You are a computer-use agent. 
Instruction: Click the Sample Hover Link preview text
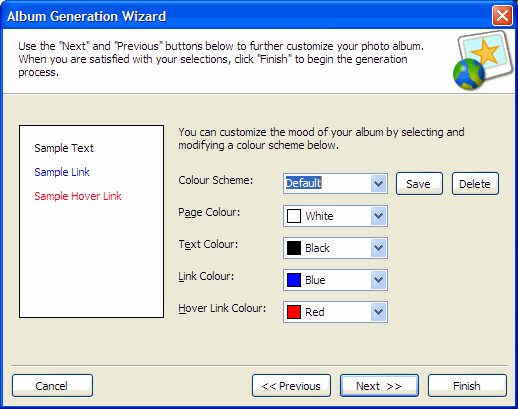pos(78,196)
